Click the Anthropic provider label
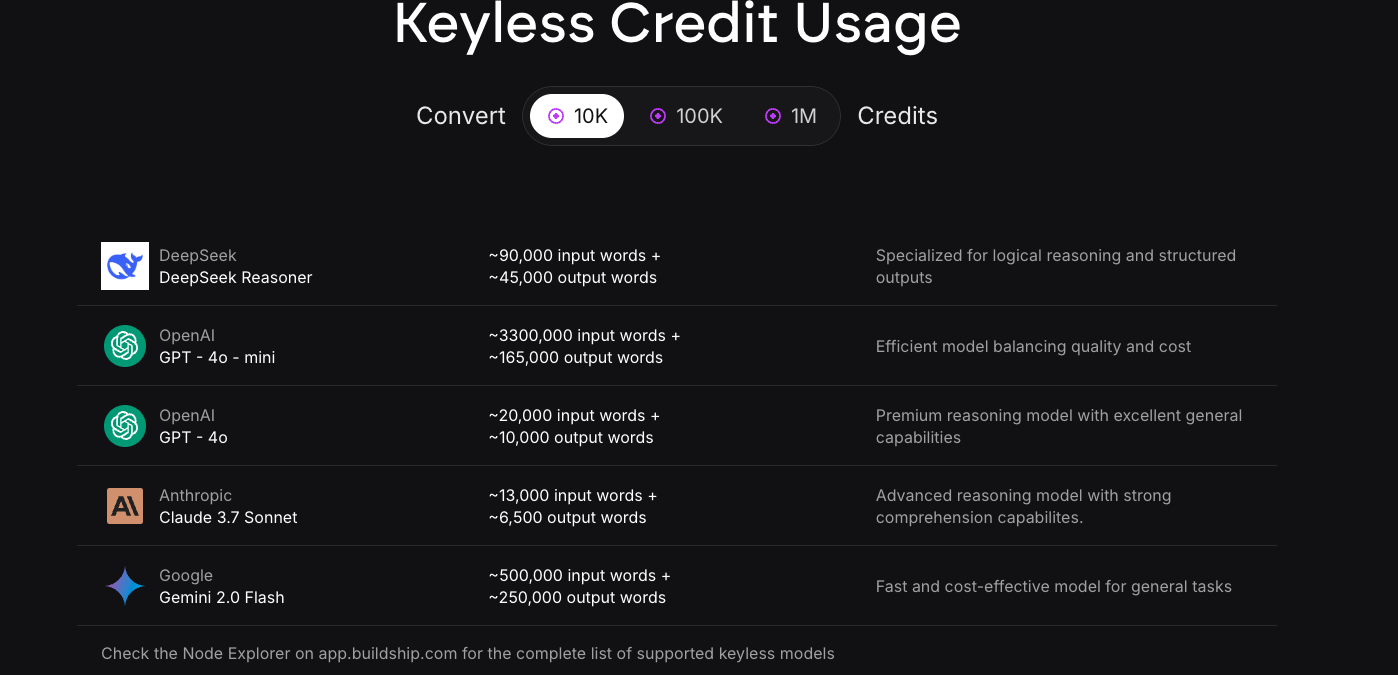The image size is (1398, 675). pos(195,495)
